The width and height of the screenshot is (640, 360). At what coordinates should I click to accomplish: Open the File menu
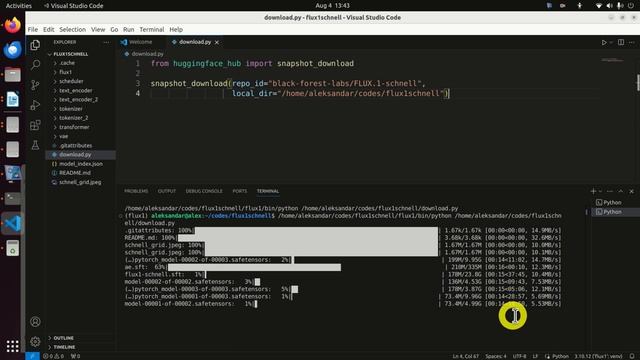(x=33, y=29)
